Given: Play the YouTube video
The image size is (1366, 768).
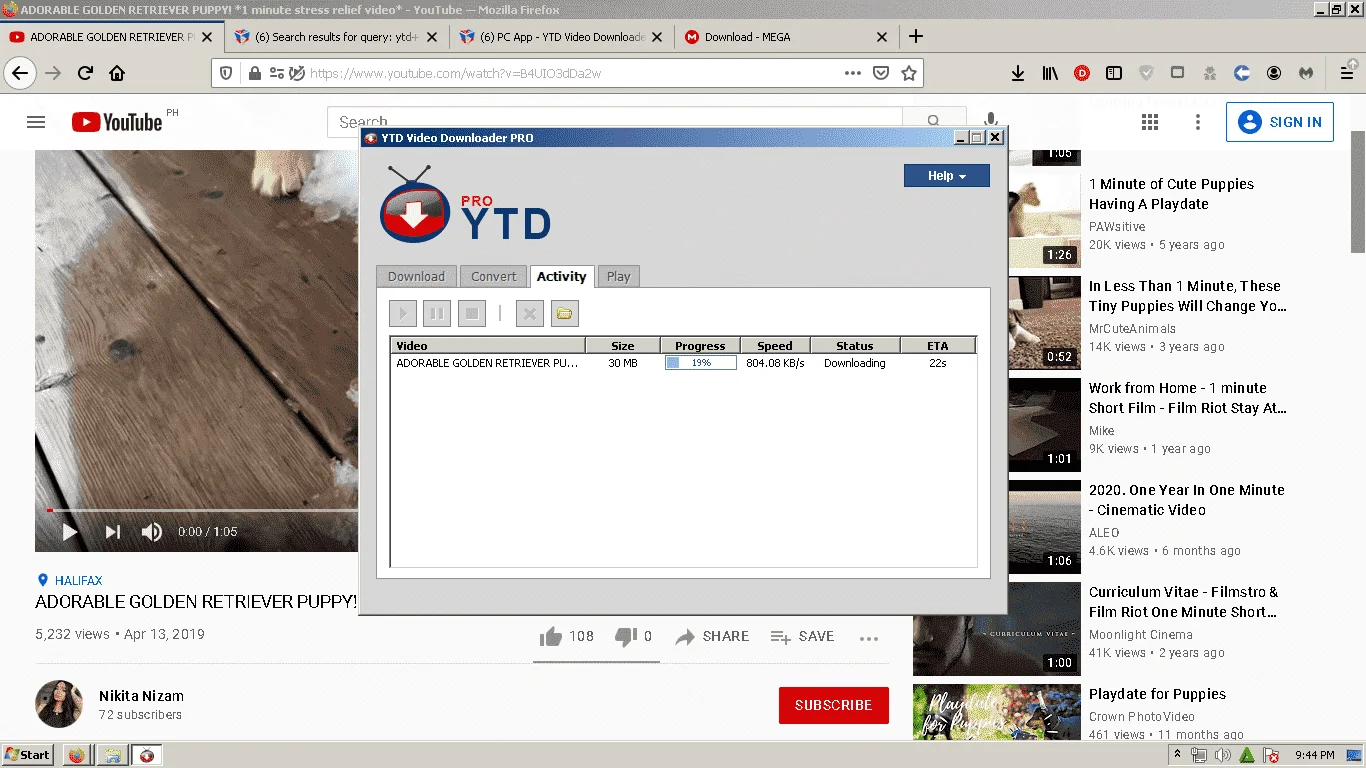Looking at the screenshot, I should [70, 532].
